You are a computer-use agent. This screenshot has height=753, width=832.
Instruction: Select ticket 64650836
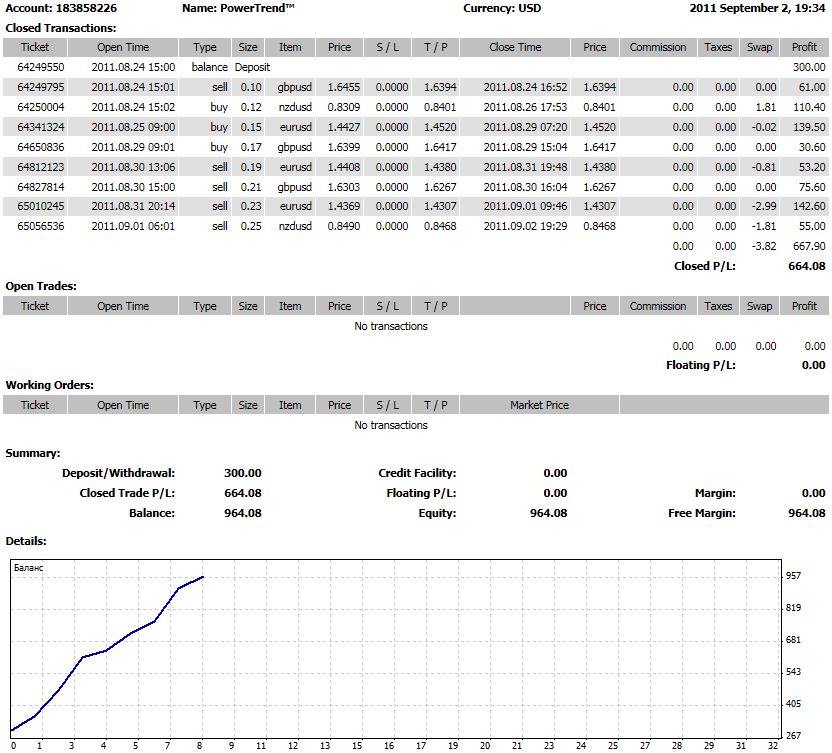click(x=41, y=147)
